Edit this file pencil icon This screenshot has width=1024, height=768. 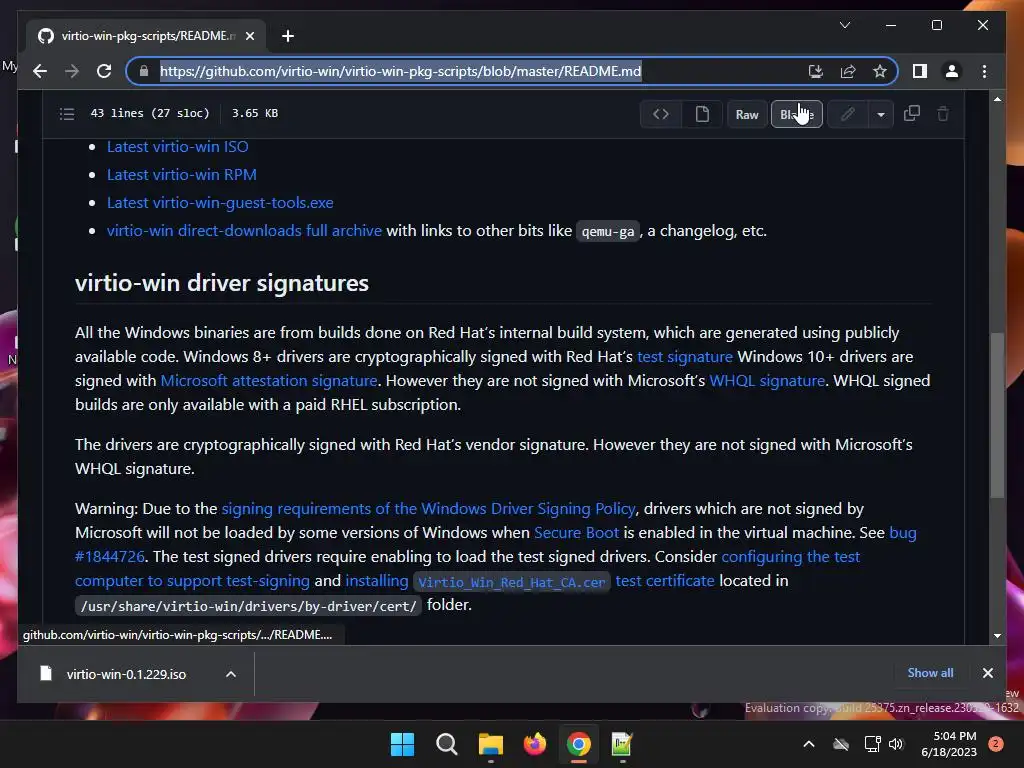(x=848, y=114)
